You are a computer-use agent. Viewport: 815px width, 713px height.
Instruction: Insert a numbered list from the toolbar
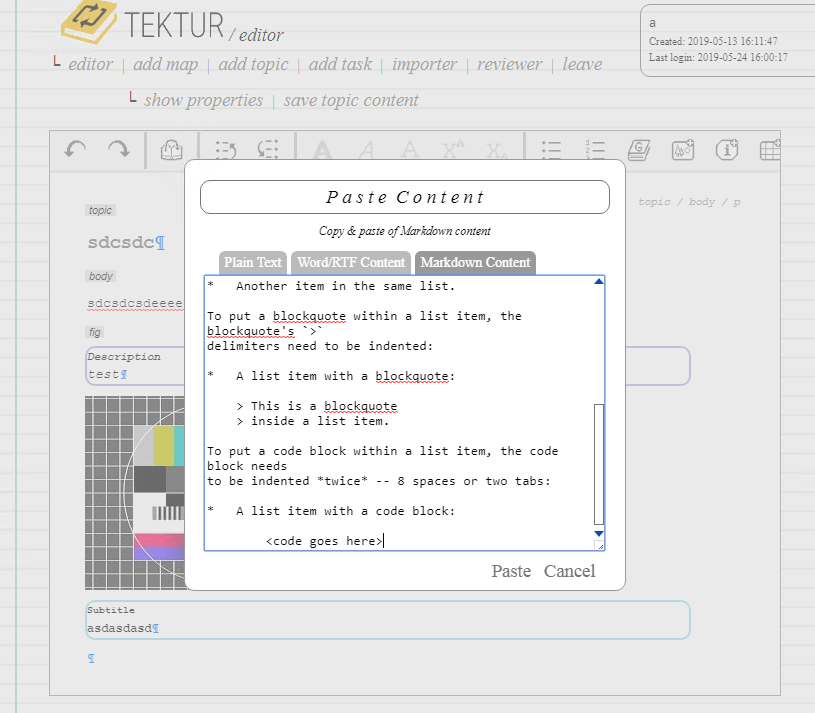(595, 150)
